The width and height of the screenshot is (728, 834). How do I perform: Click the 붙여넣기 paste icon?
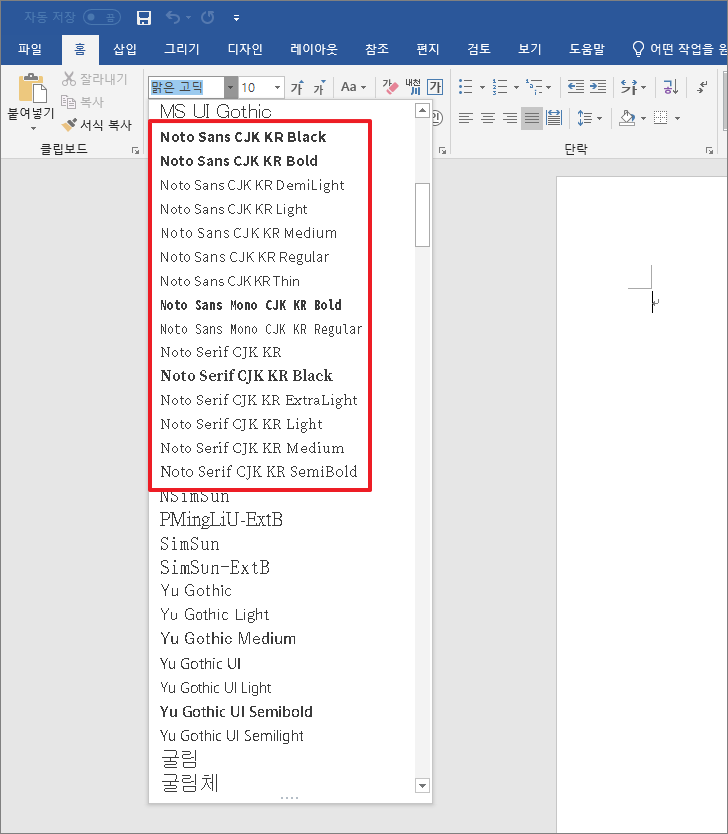tap(32, 88)
